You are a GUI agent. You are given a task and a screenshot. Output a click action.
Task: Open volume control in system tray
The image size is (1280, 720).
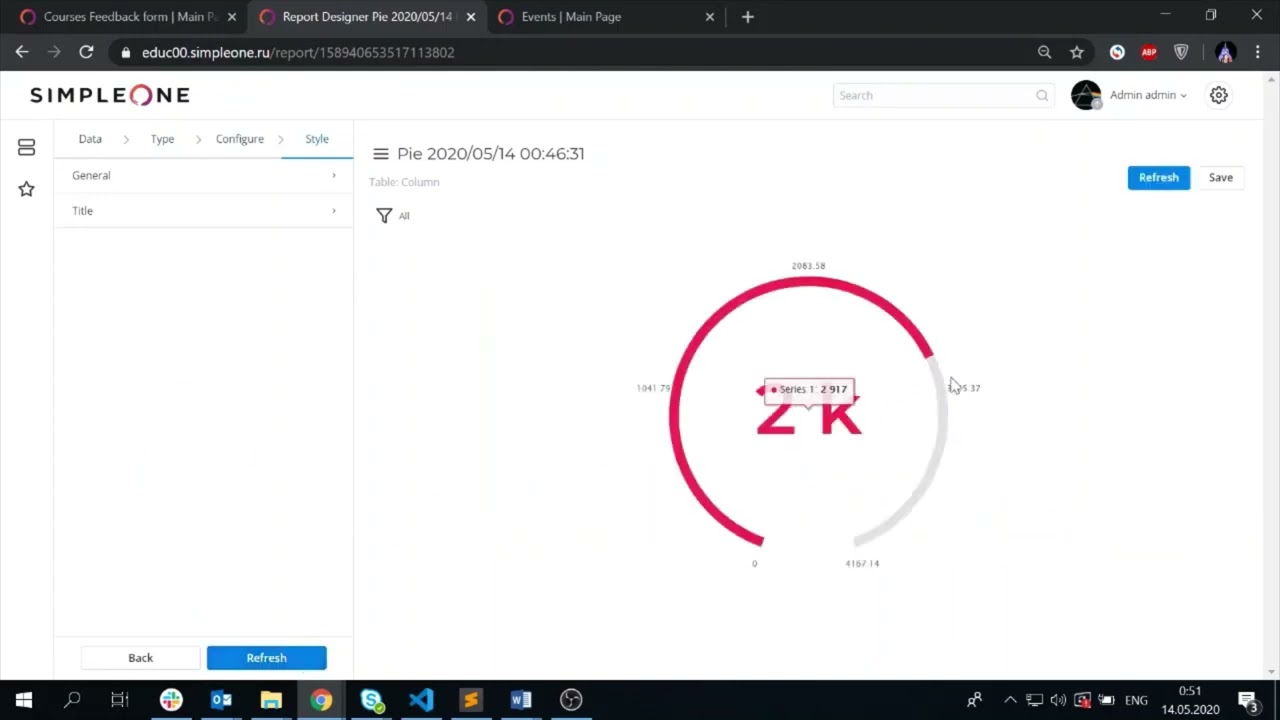1058,700
